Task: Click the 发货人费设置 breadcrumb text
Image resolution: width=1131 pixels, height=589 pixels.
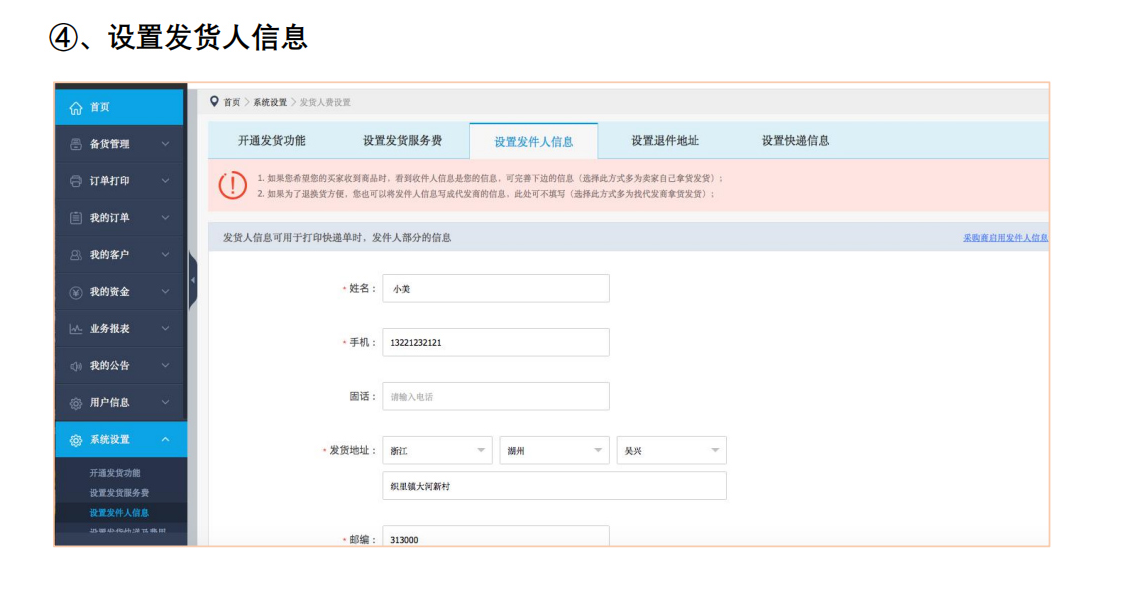Action: pos(325,102)
